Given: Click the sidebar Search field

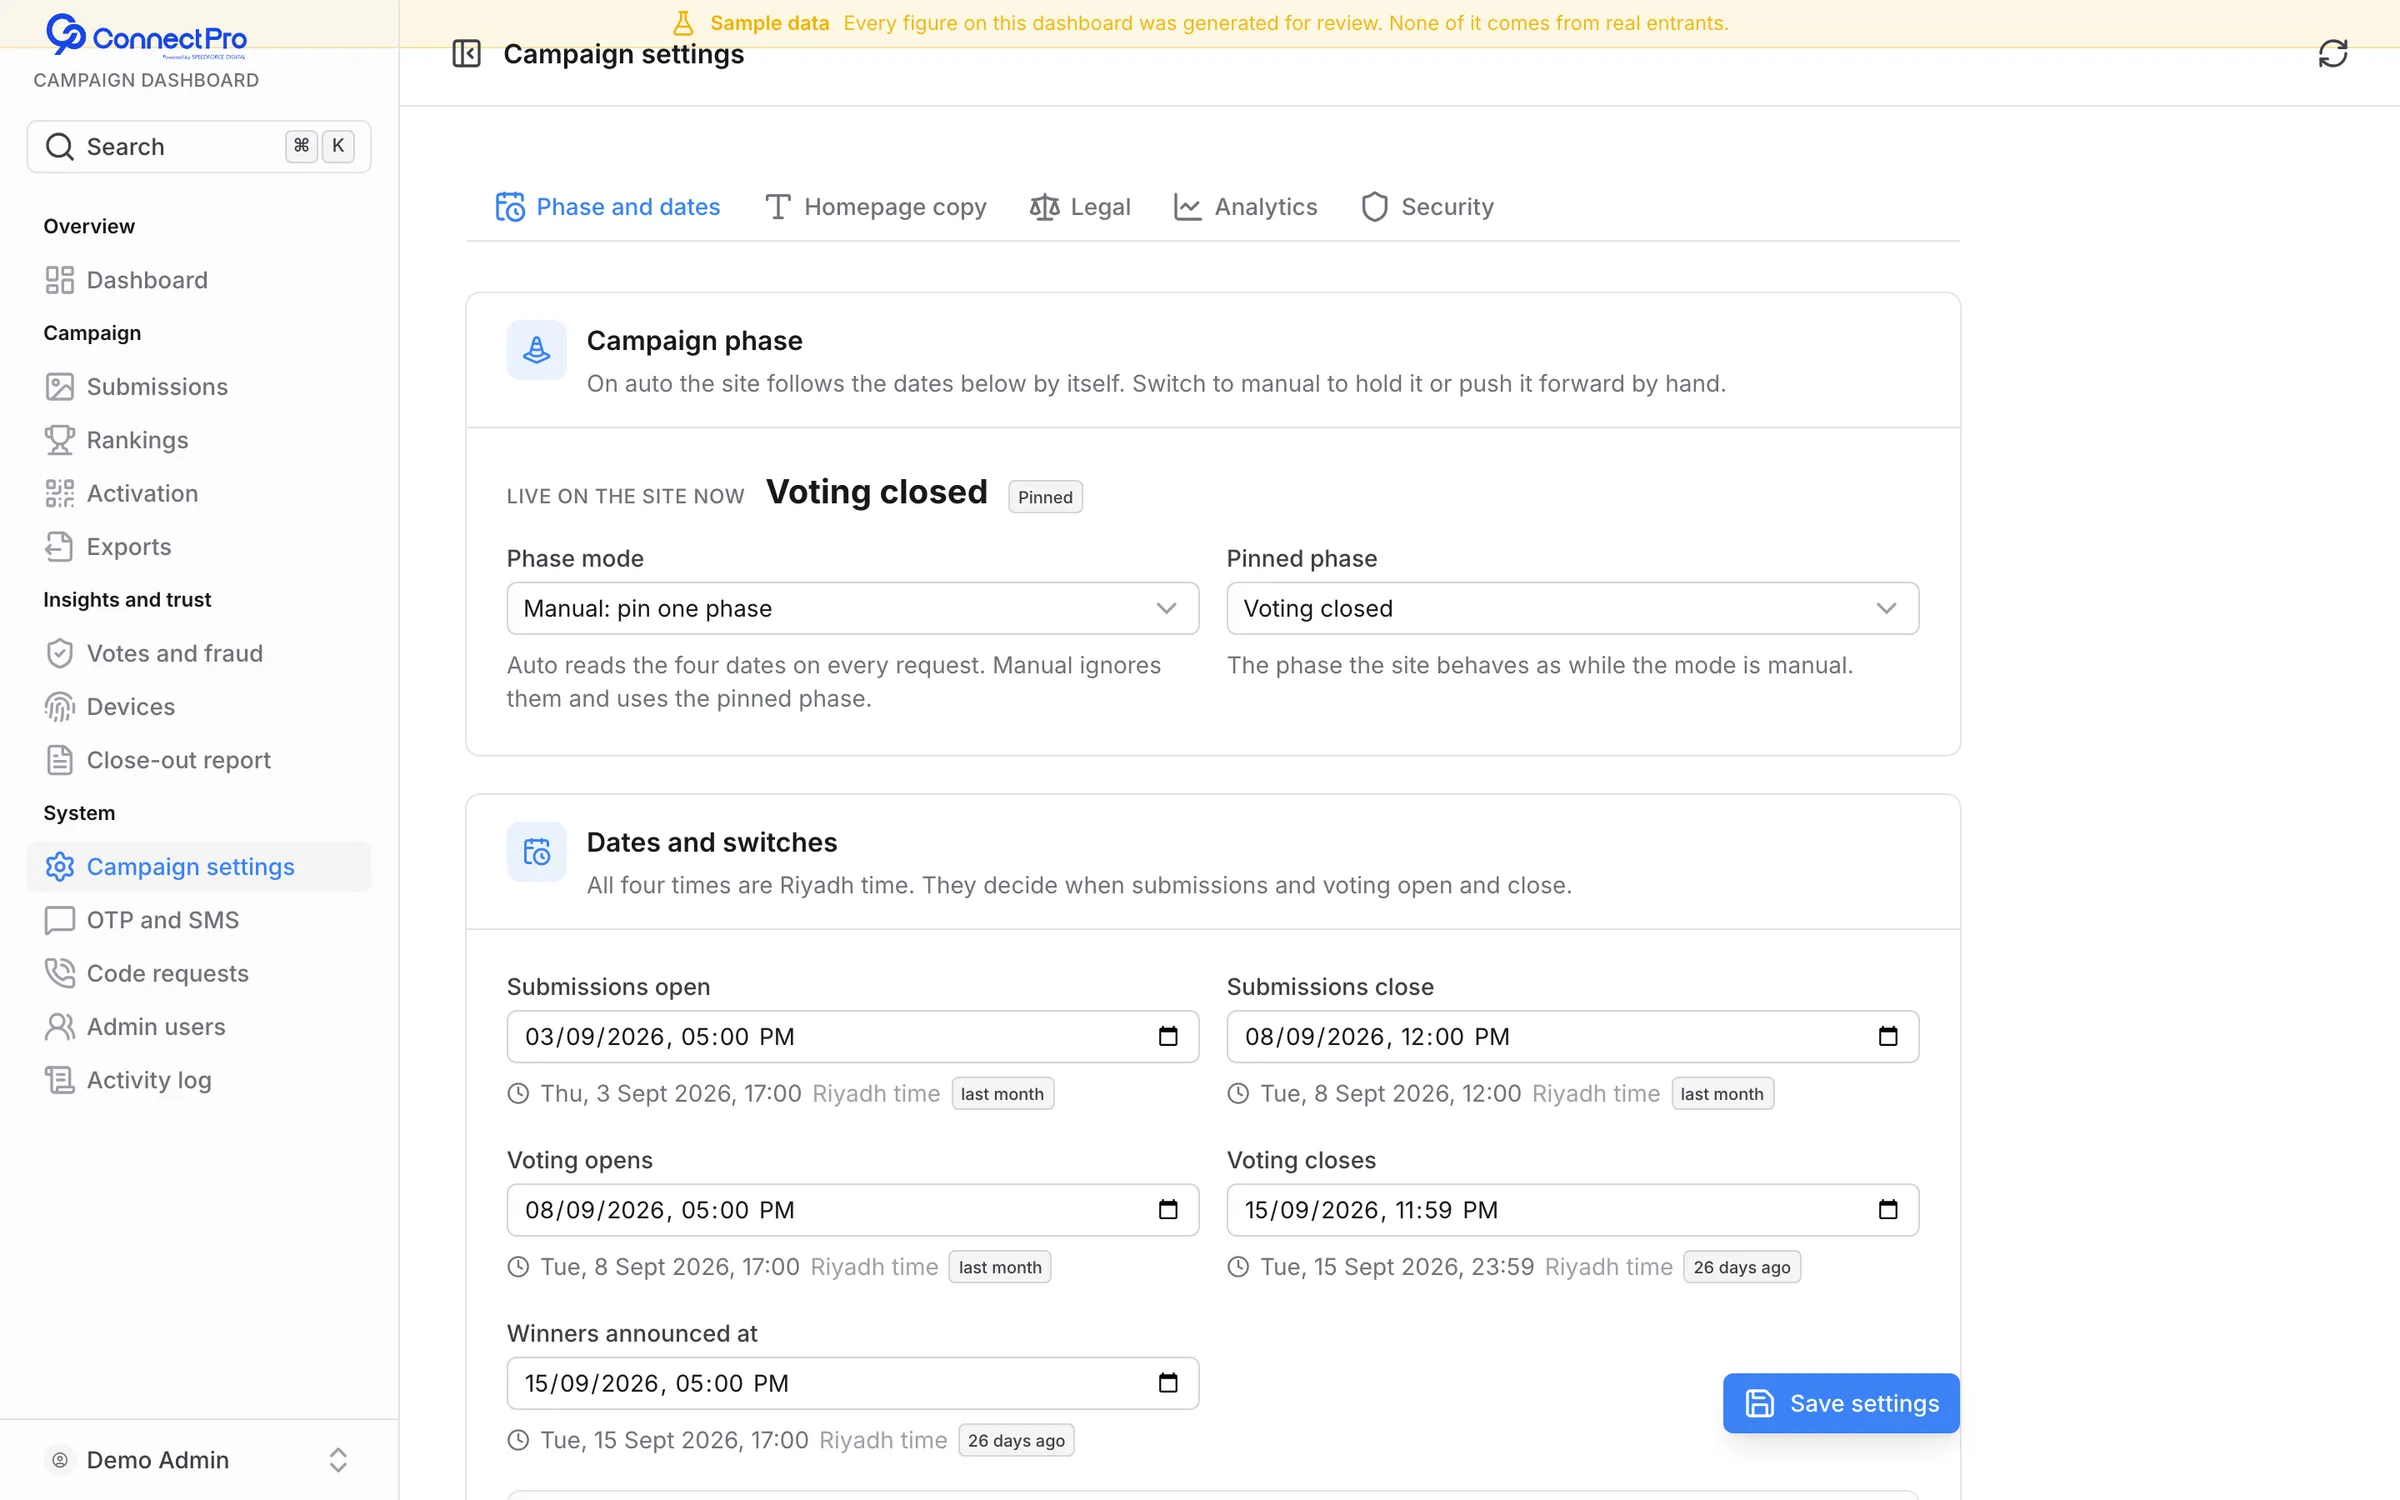Looking at the screenshot, I should point(199,147).
